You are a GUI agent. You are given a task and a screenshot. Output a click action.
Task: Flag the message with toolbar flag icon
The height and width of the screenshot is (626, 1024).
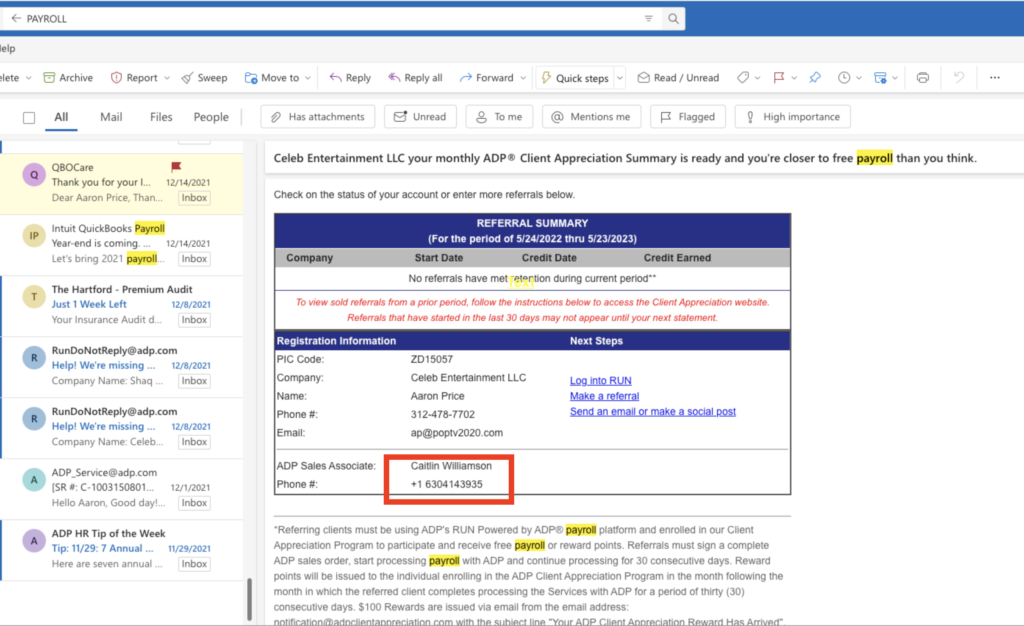(x=778, y=78)
